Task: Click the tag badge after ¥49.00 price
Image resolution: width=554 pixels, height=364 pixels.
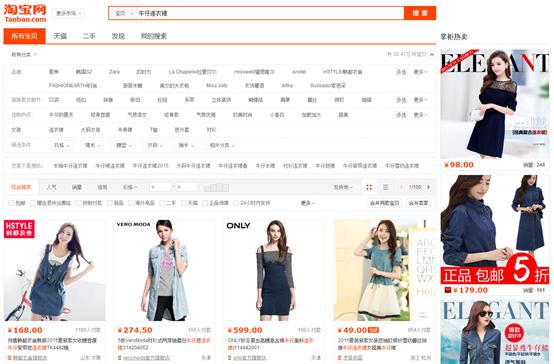Action: coord(374,330)
